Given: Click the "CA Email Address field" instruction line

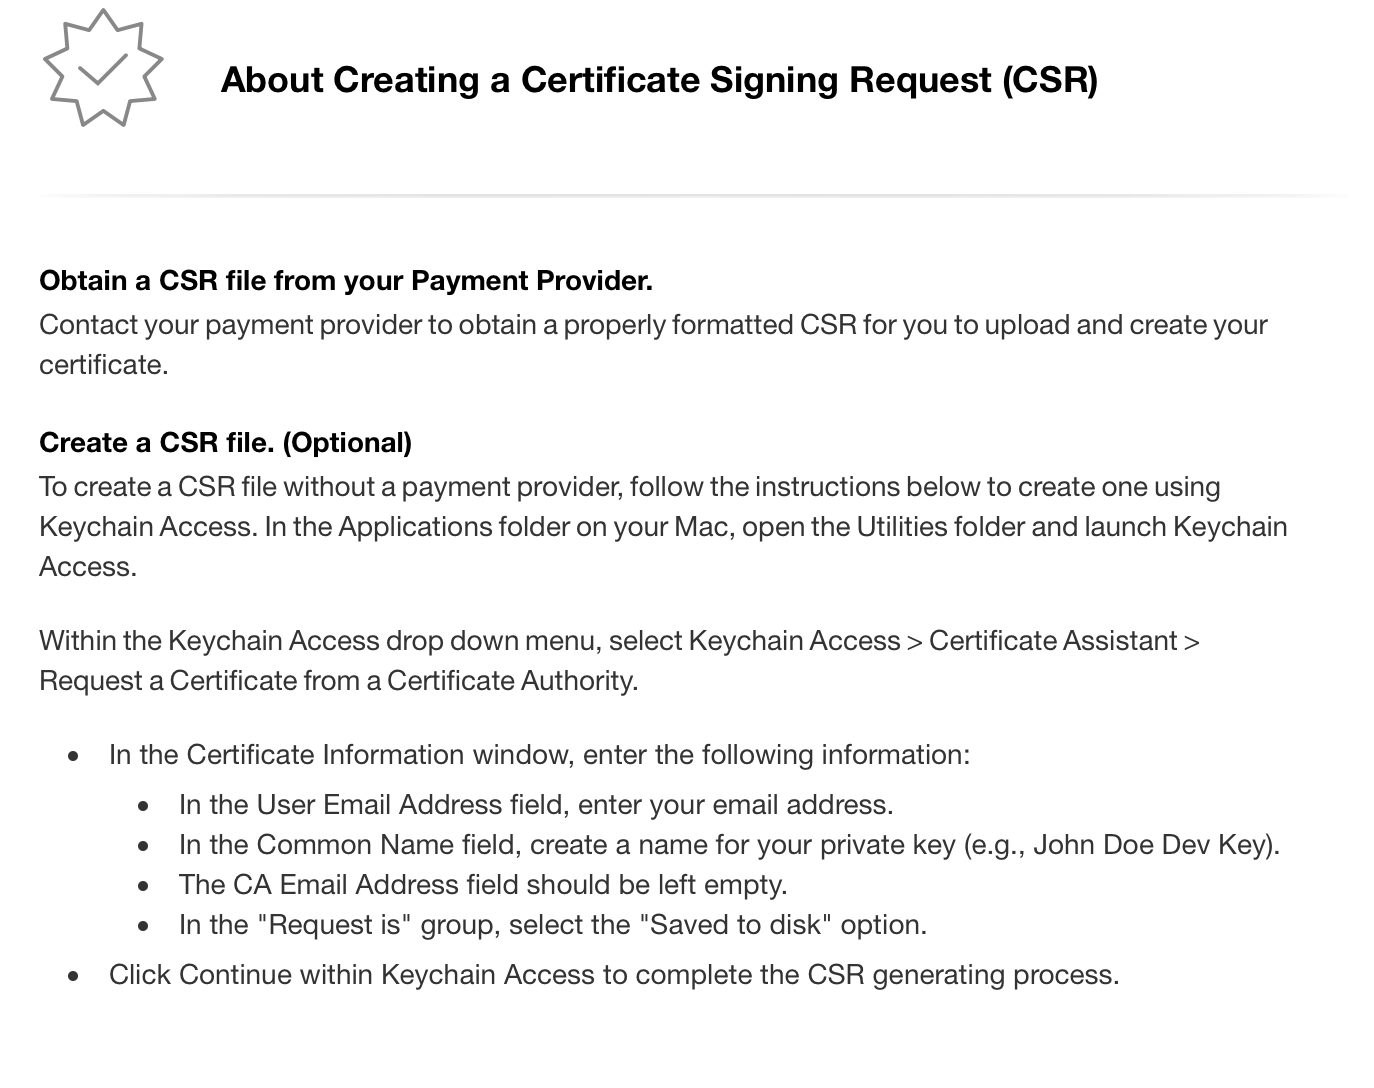Looking at the screenshot, I should 483,885.
